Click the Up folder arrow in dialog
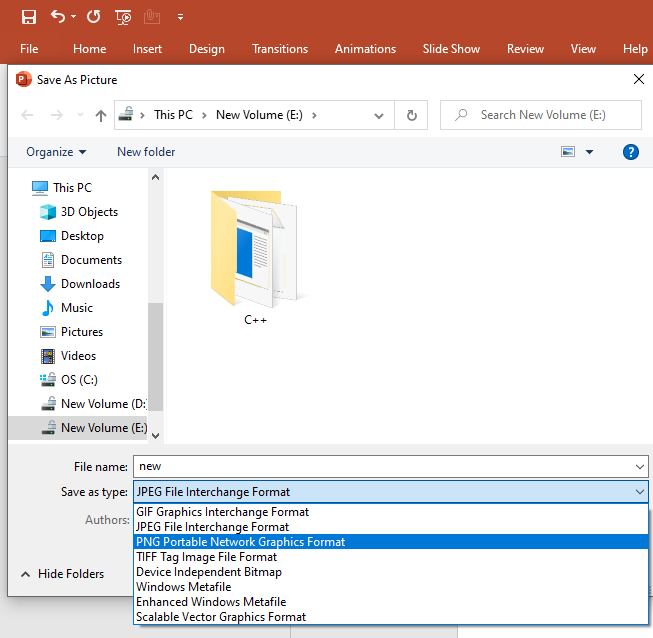Image resolution: width=653 pixels, height=638 pixels. (101, 115)
